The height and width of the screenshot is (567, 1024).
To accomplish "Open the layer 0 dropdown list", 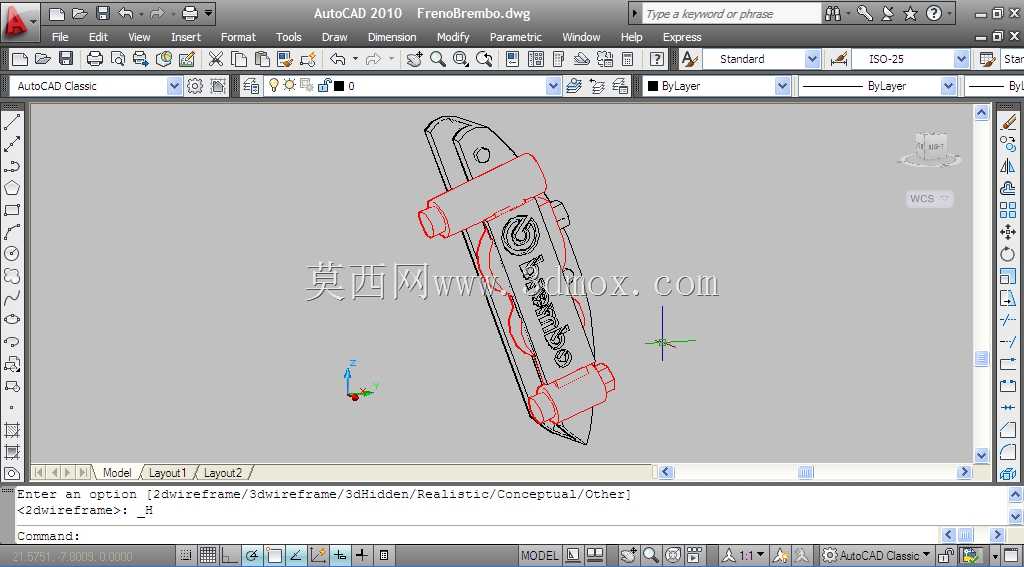I will click(553, 86).
